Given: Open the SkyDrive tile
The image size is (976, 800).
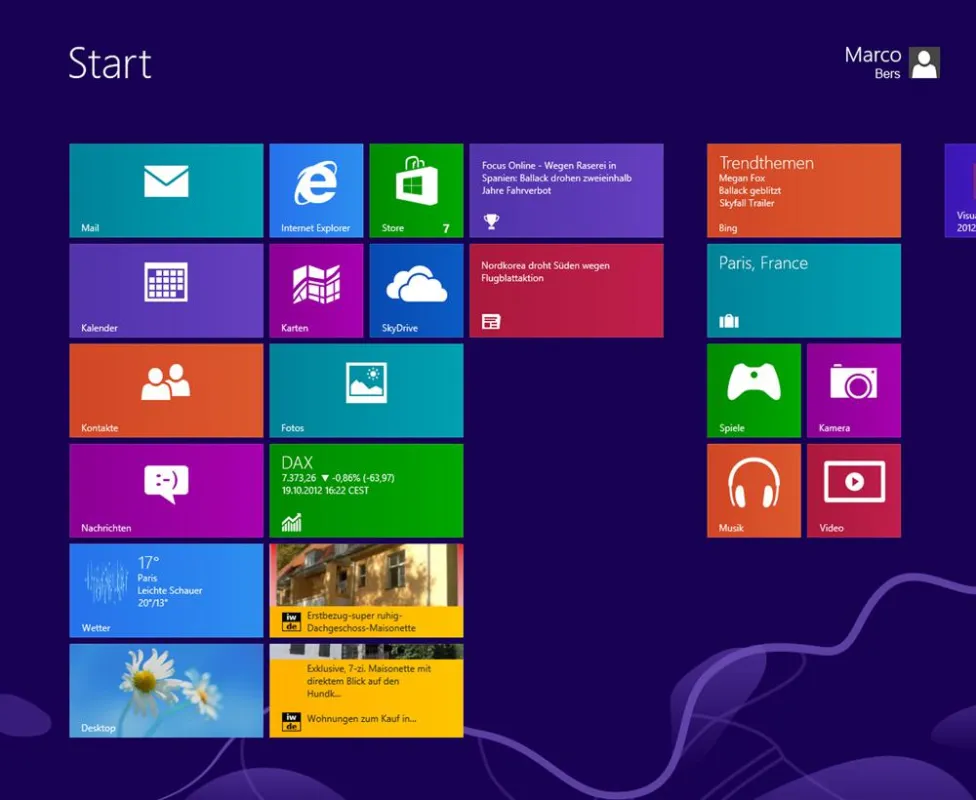Looking at the screenshot, I should tap(416, 291).
